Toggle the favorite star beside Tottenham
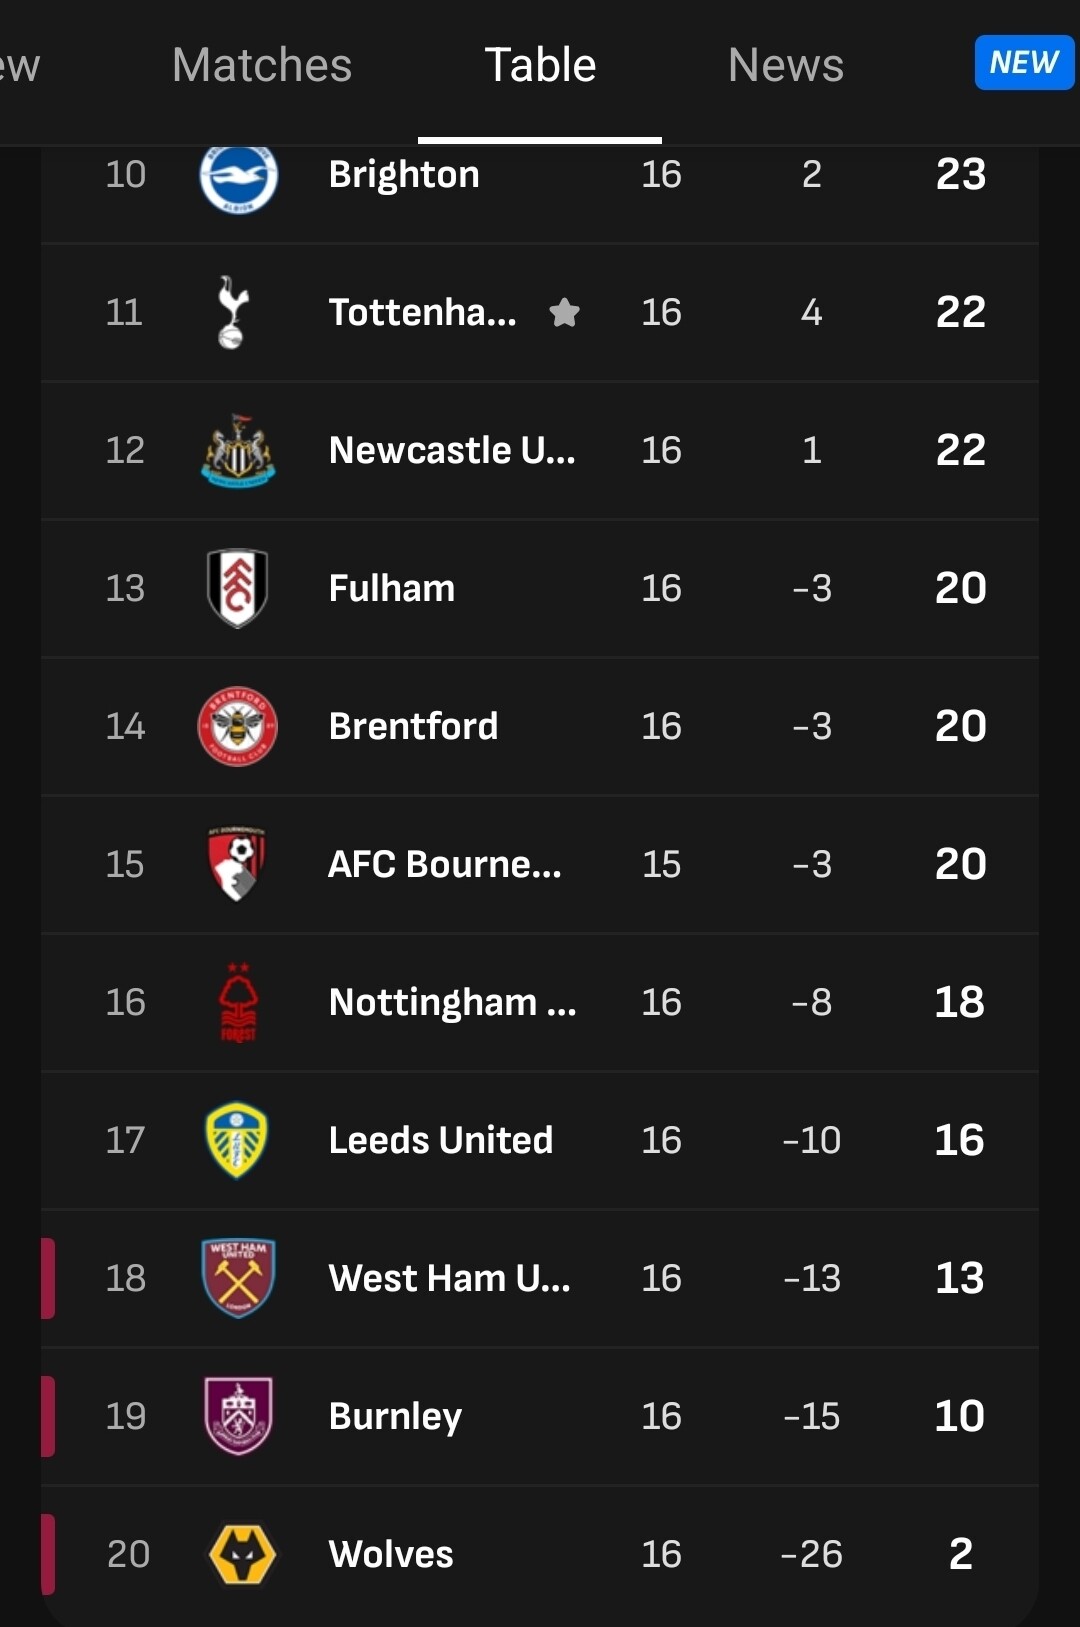This screenshot has width=1080, height=1627. pyautogui.click(x=565, y=313)
